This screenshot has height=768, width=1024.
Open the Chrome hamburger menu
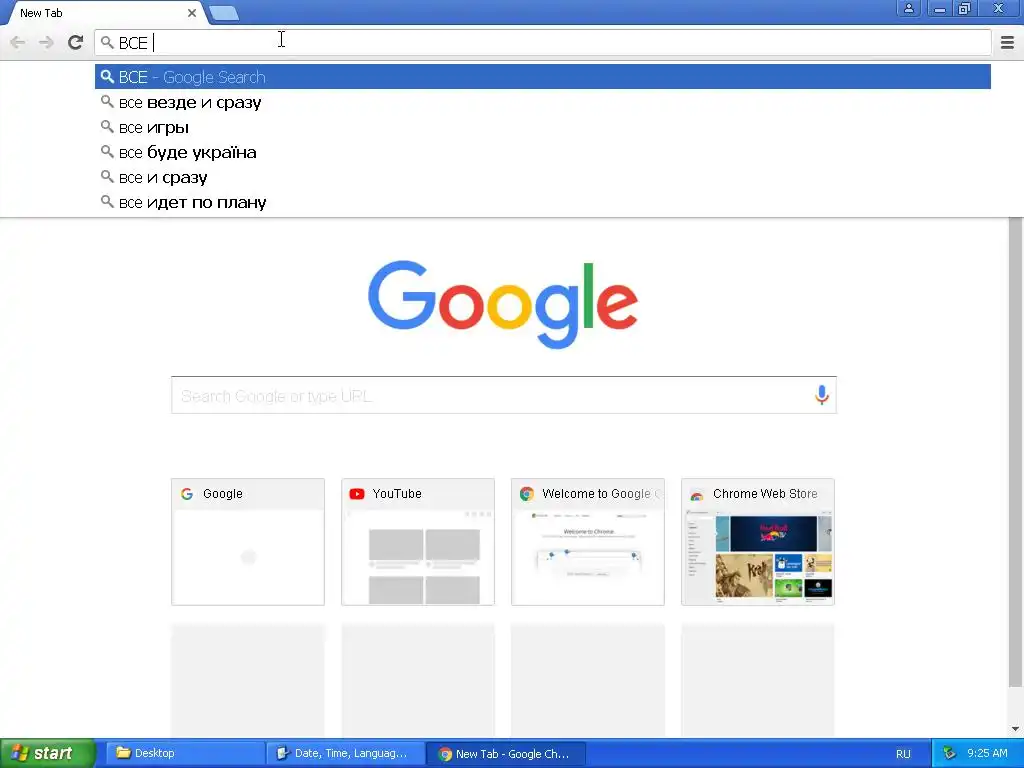click(x=1007, y=42)
